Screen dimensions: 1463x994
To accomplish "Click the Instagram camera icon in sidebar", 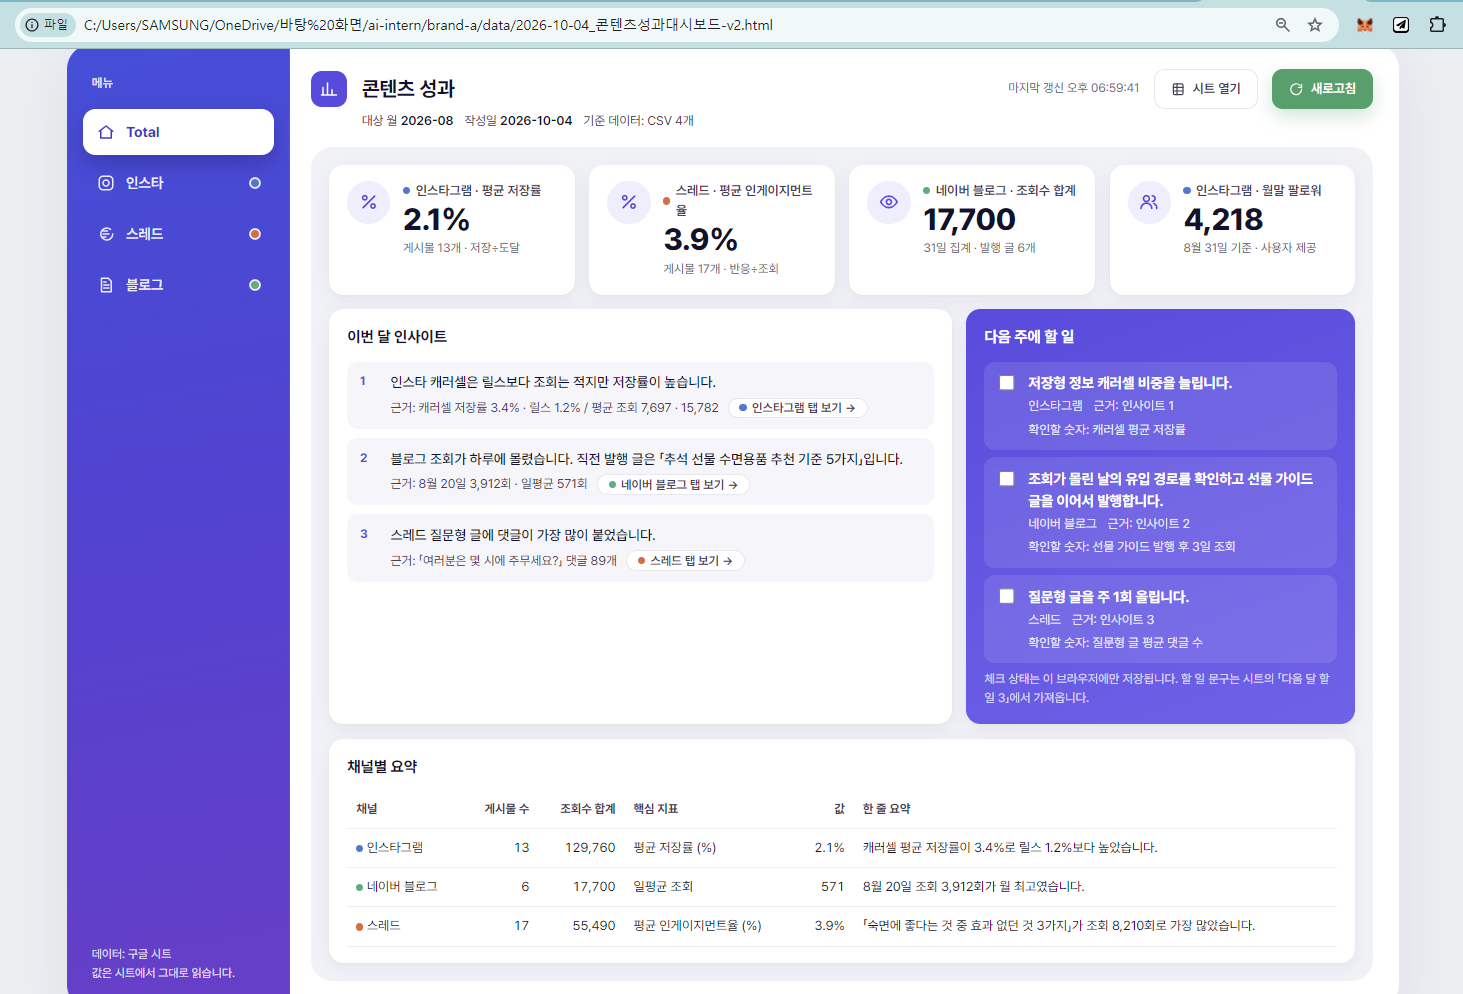I will (x=106, y=183).
